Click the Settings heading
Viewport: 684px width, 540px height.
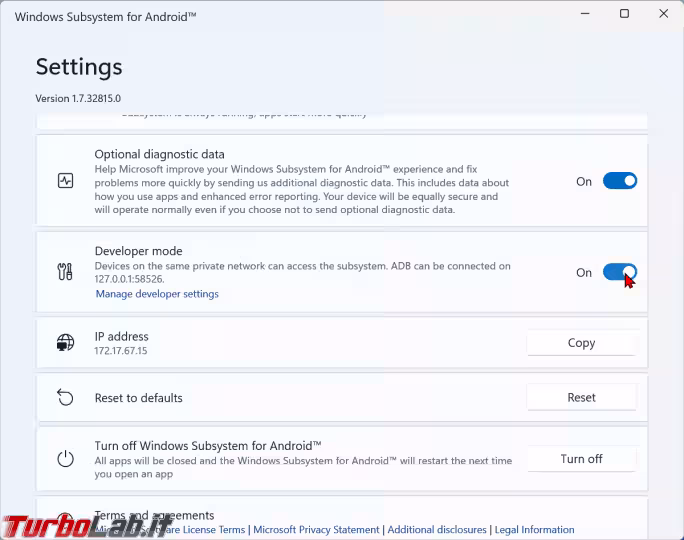tap(79, 67)
